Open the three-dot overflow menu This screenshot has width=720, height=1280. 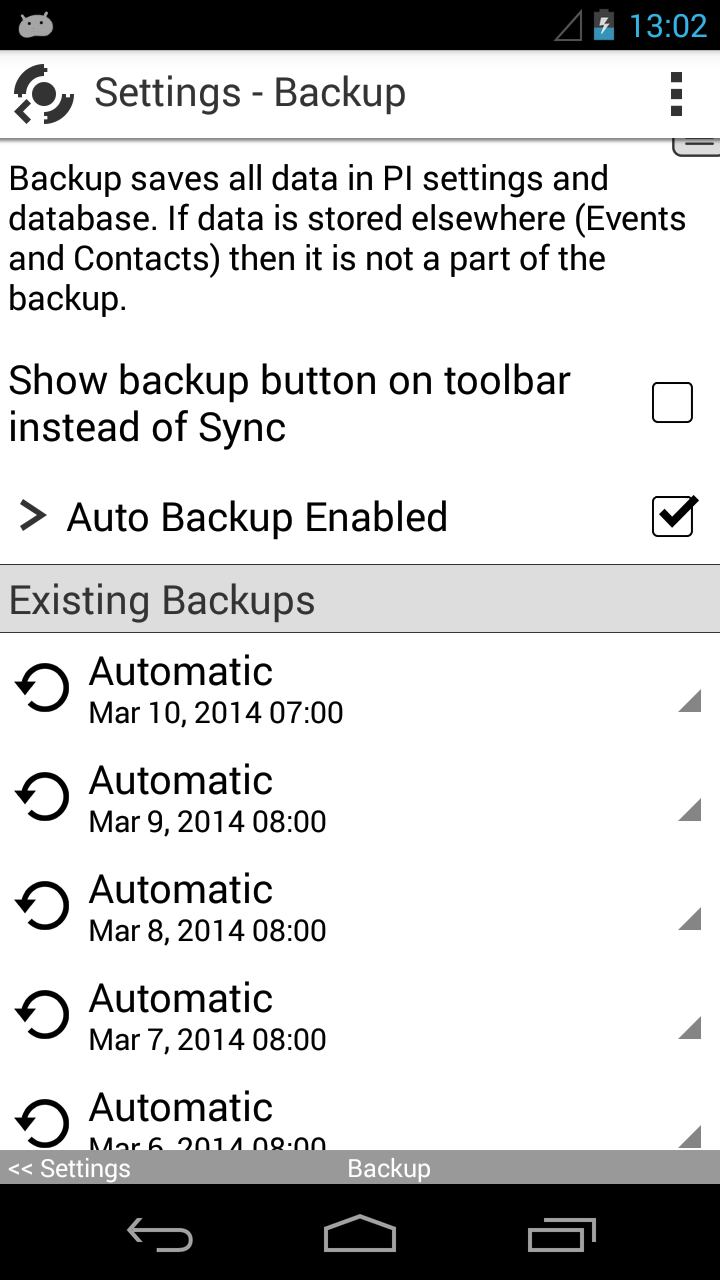(x=677, y=94)
